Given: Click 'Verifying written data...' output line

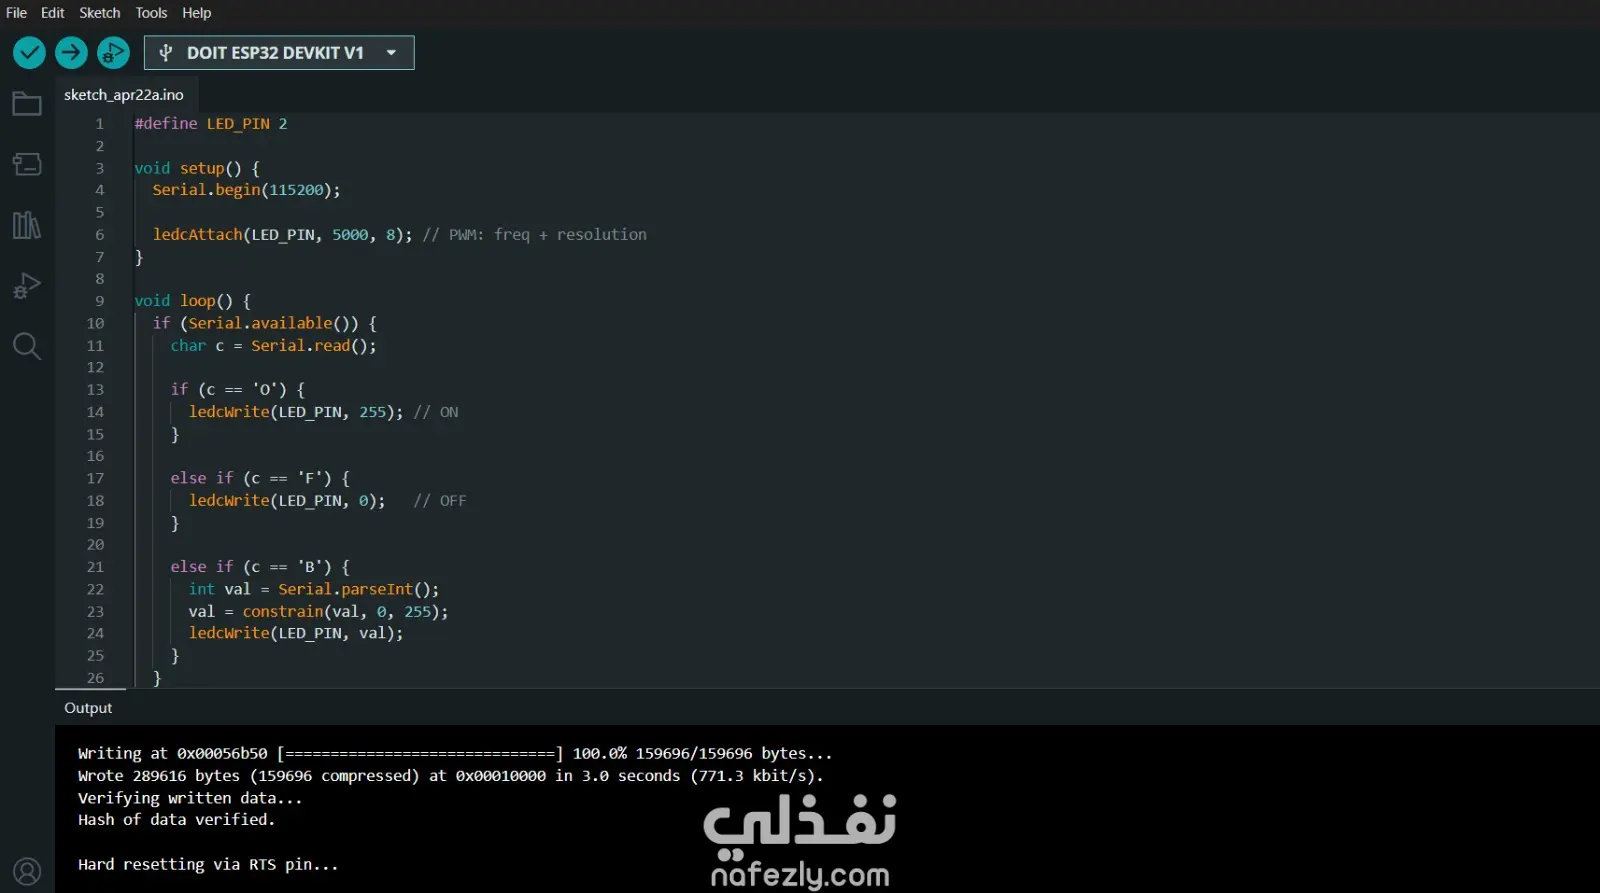Looking at the screenshot, I should (190, 798).
